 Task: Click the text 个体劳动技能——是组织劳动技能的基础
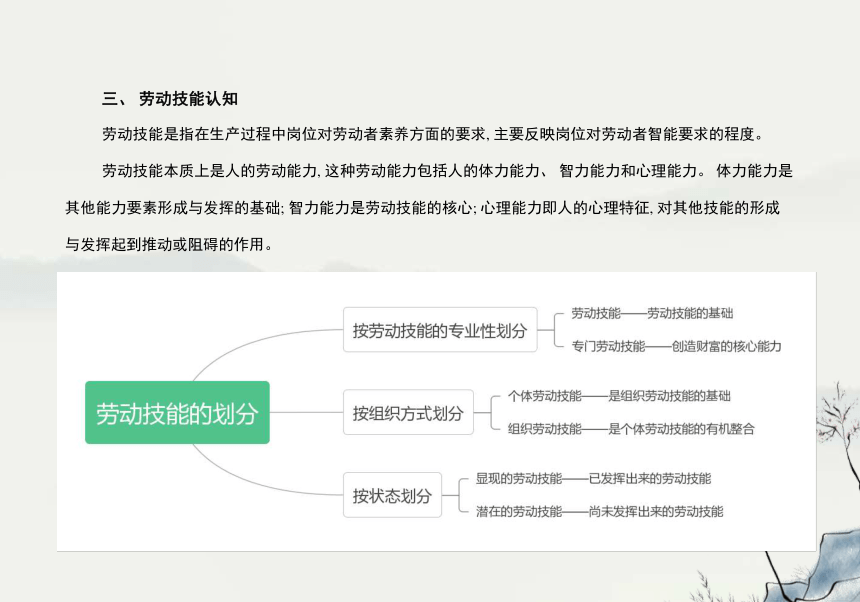619,396
